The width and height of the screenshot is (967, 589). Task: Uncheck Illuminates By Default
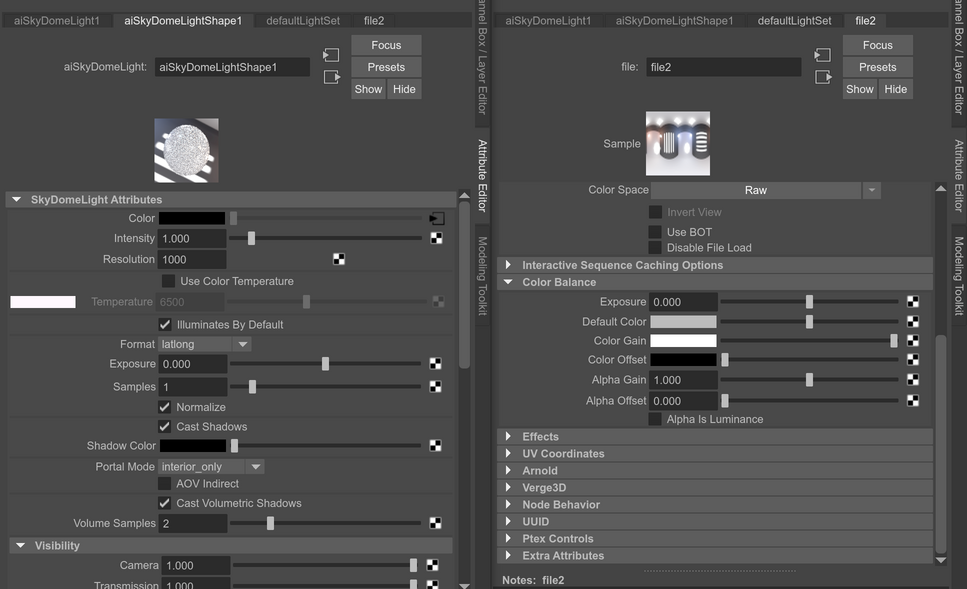click(165, 324)
